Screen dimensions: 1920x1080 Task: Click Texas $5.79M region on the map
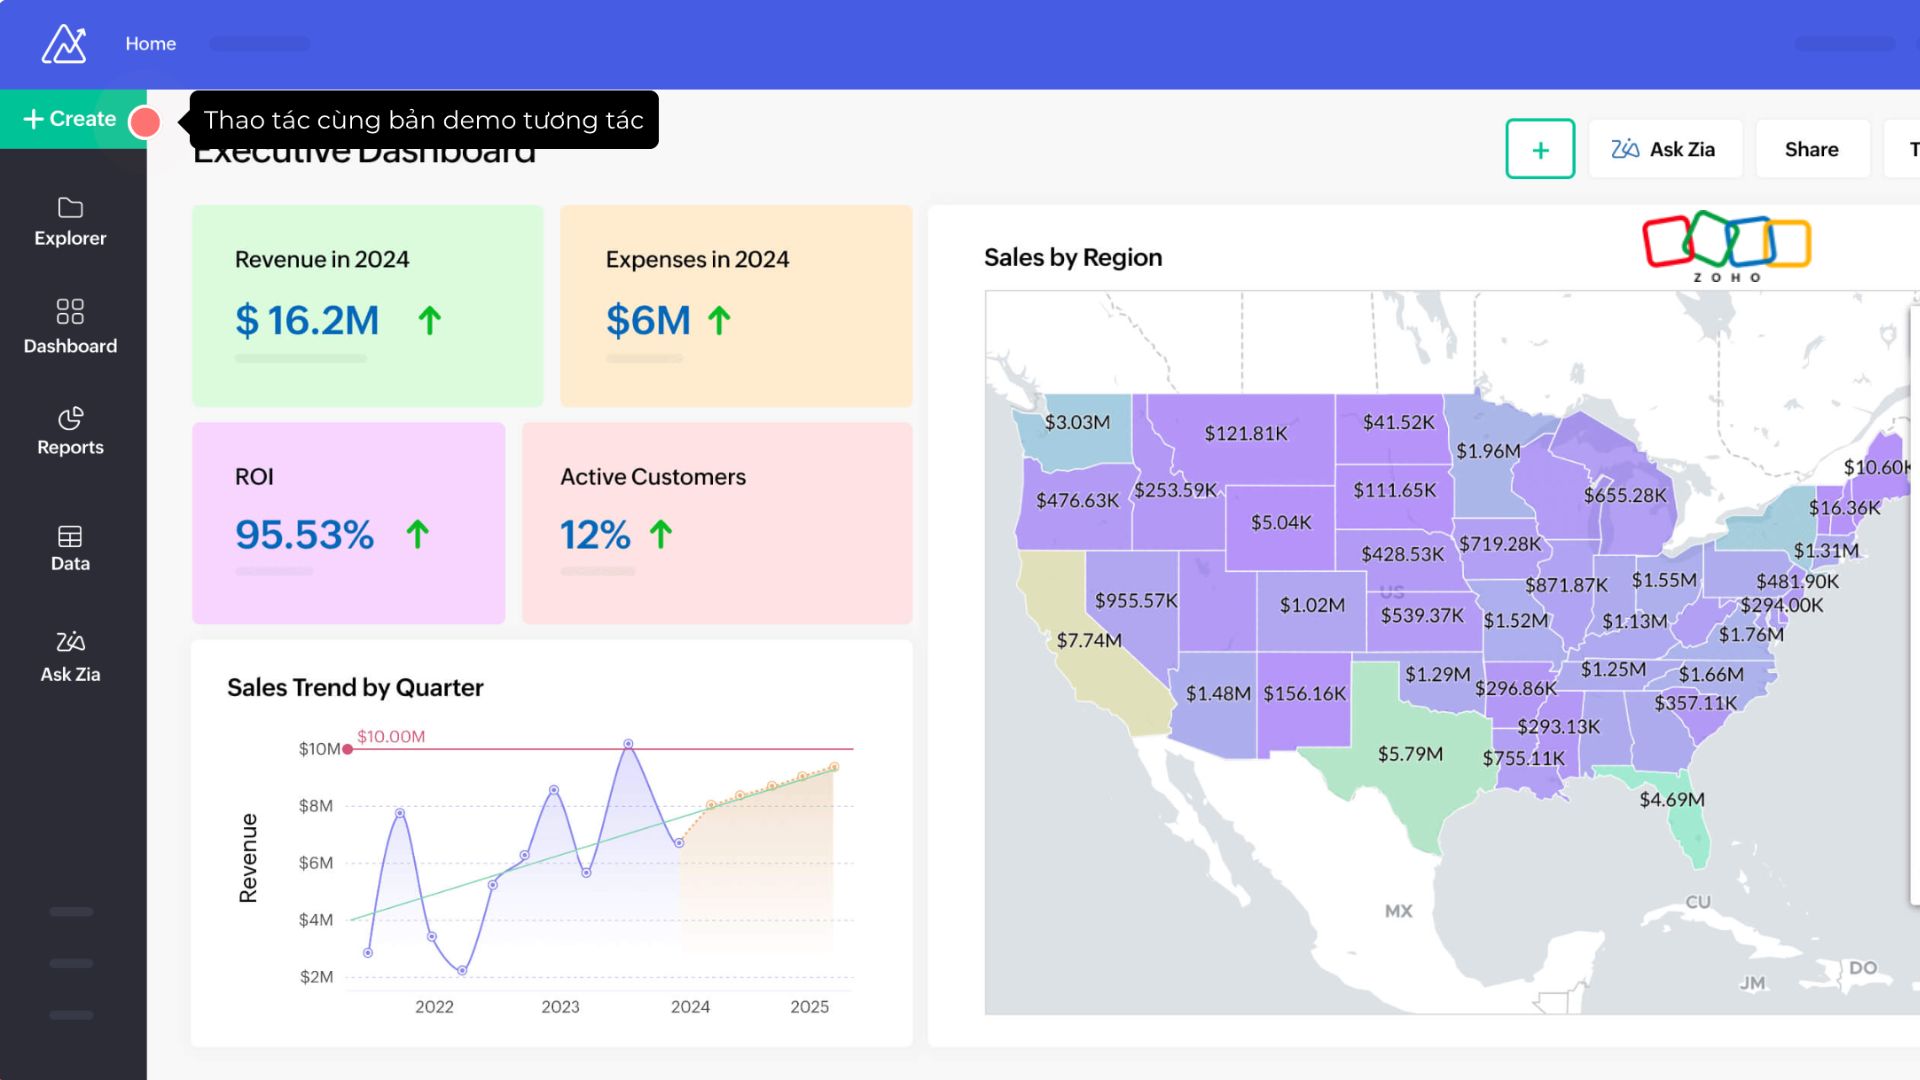(1410, 754)
